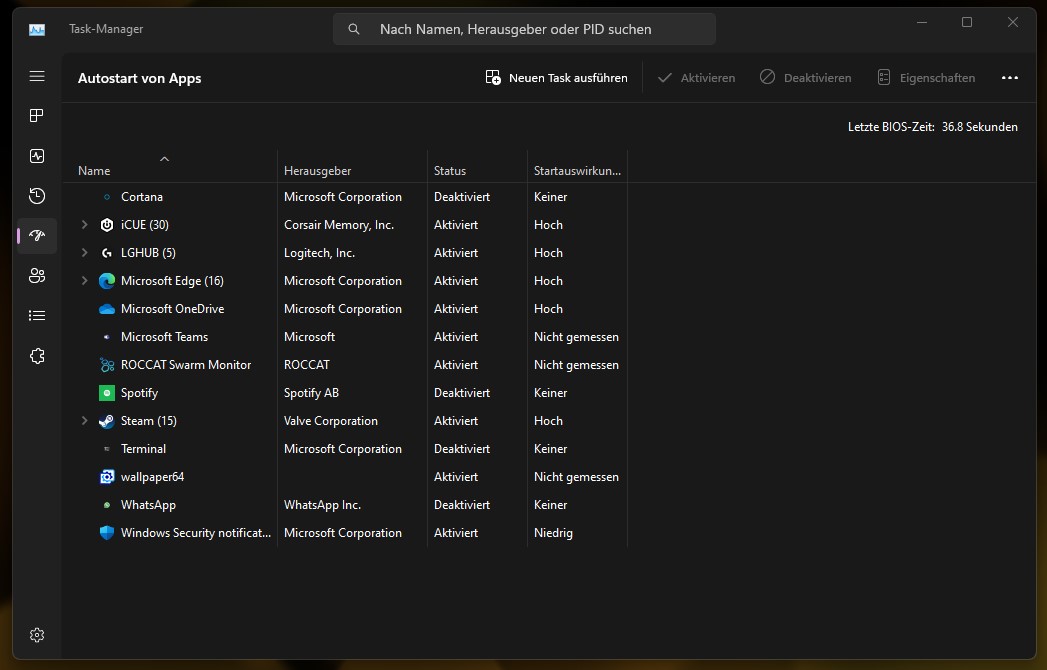Expand the iCUE (30) group
The image size is (1047, 670).
(84, 224)
